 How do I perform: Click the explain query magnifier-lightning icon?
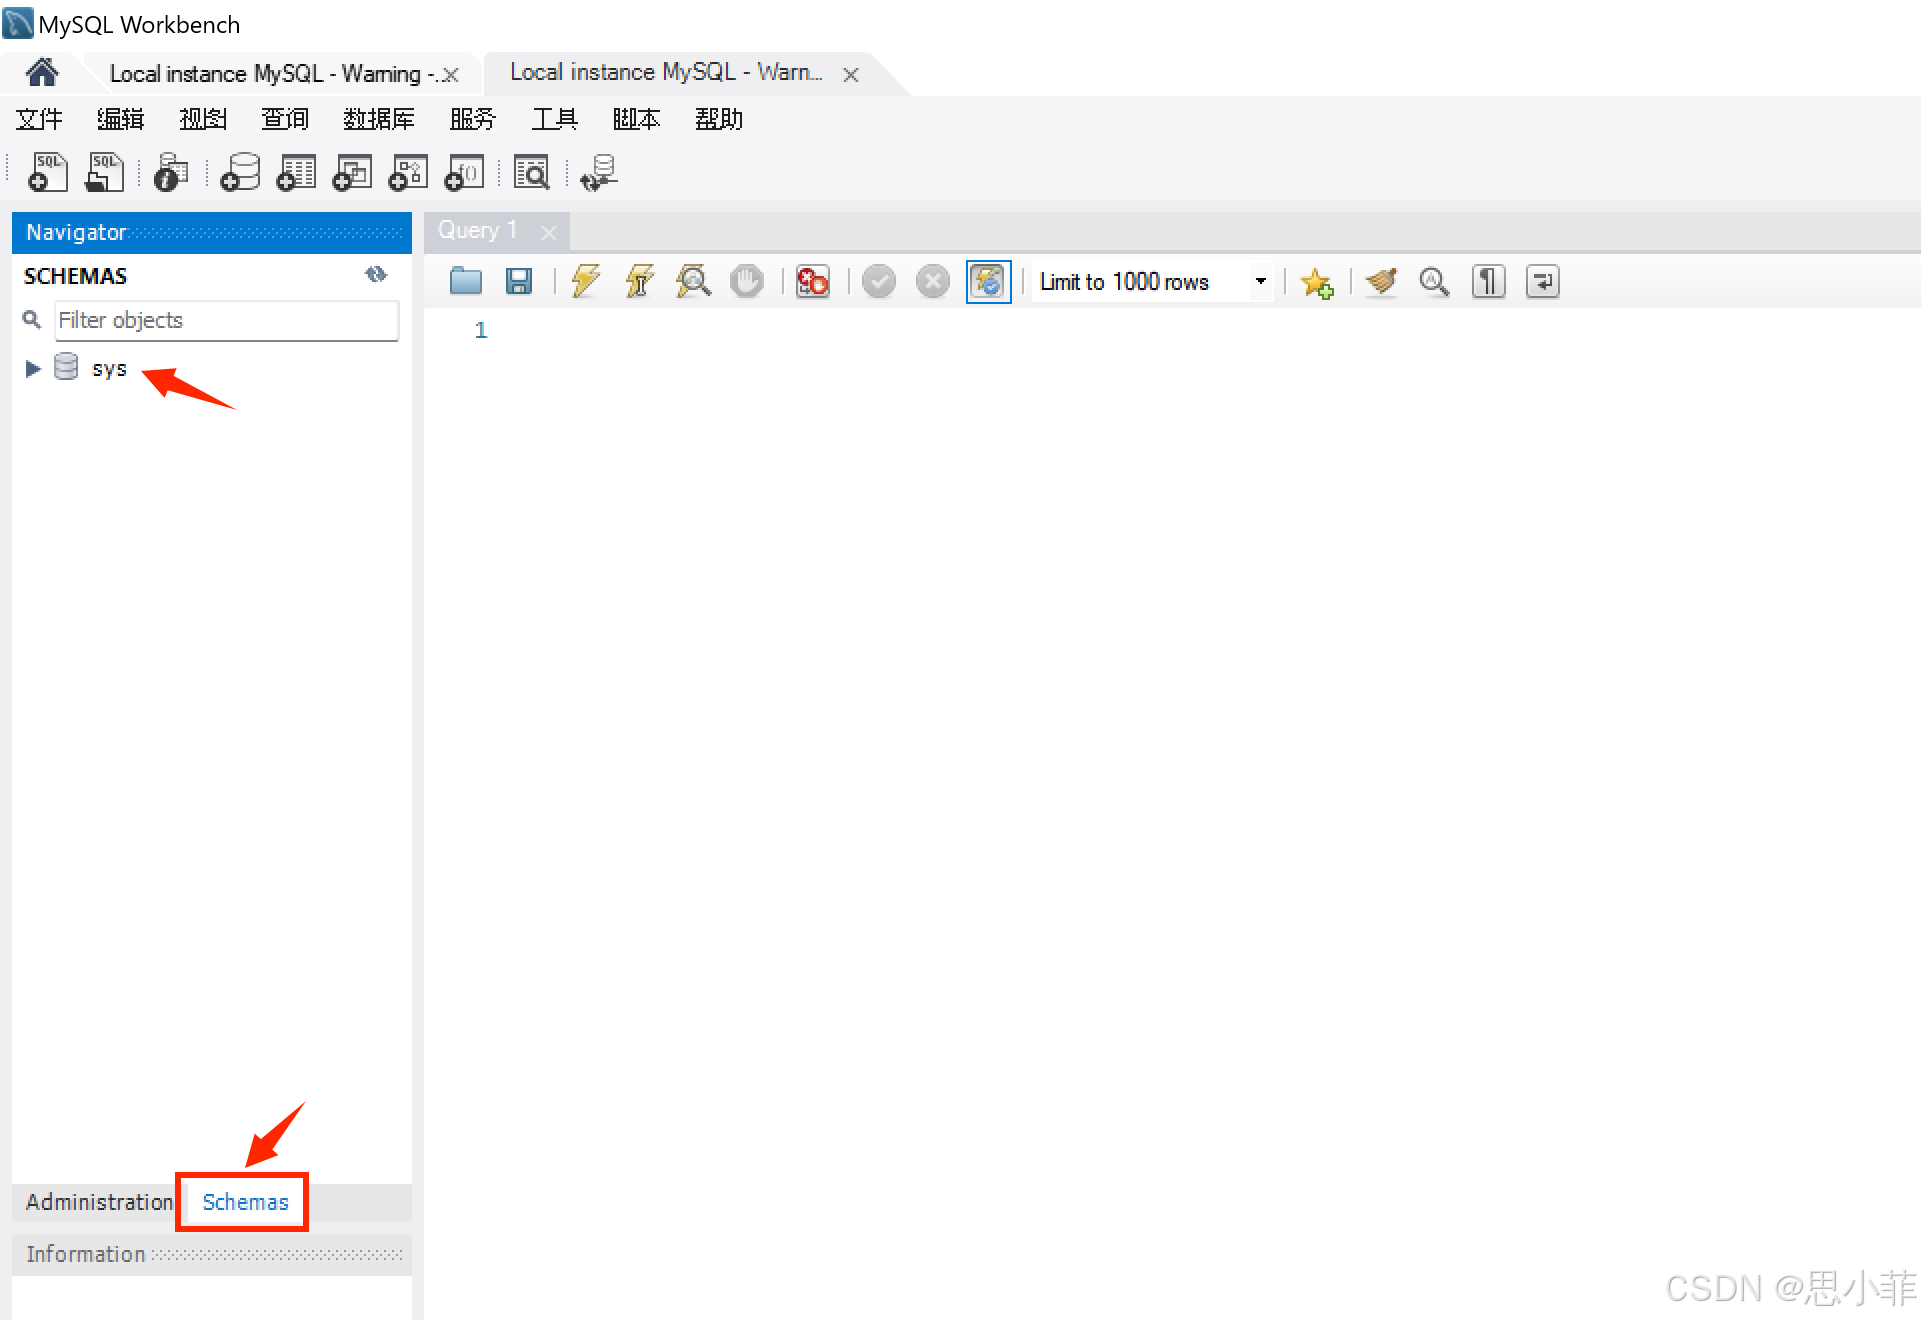click(693, 282)
